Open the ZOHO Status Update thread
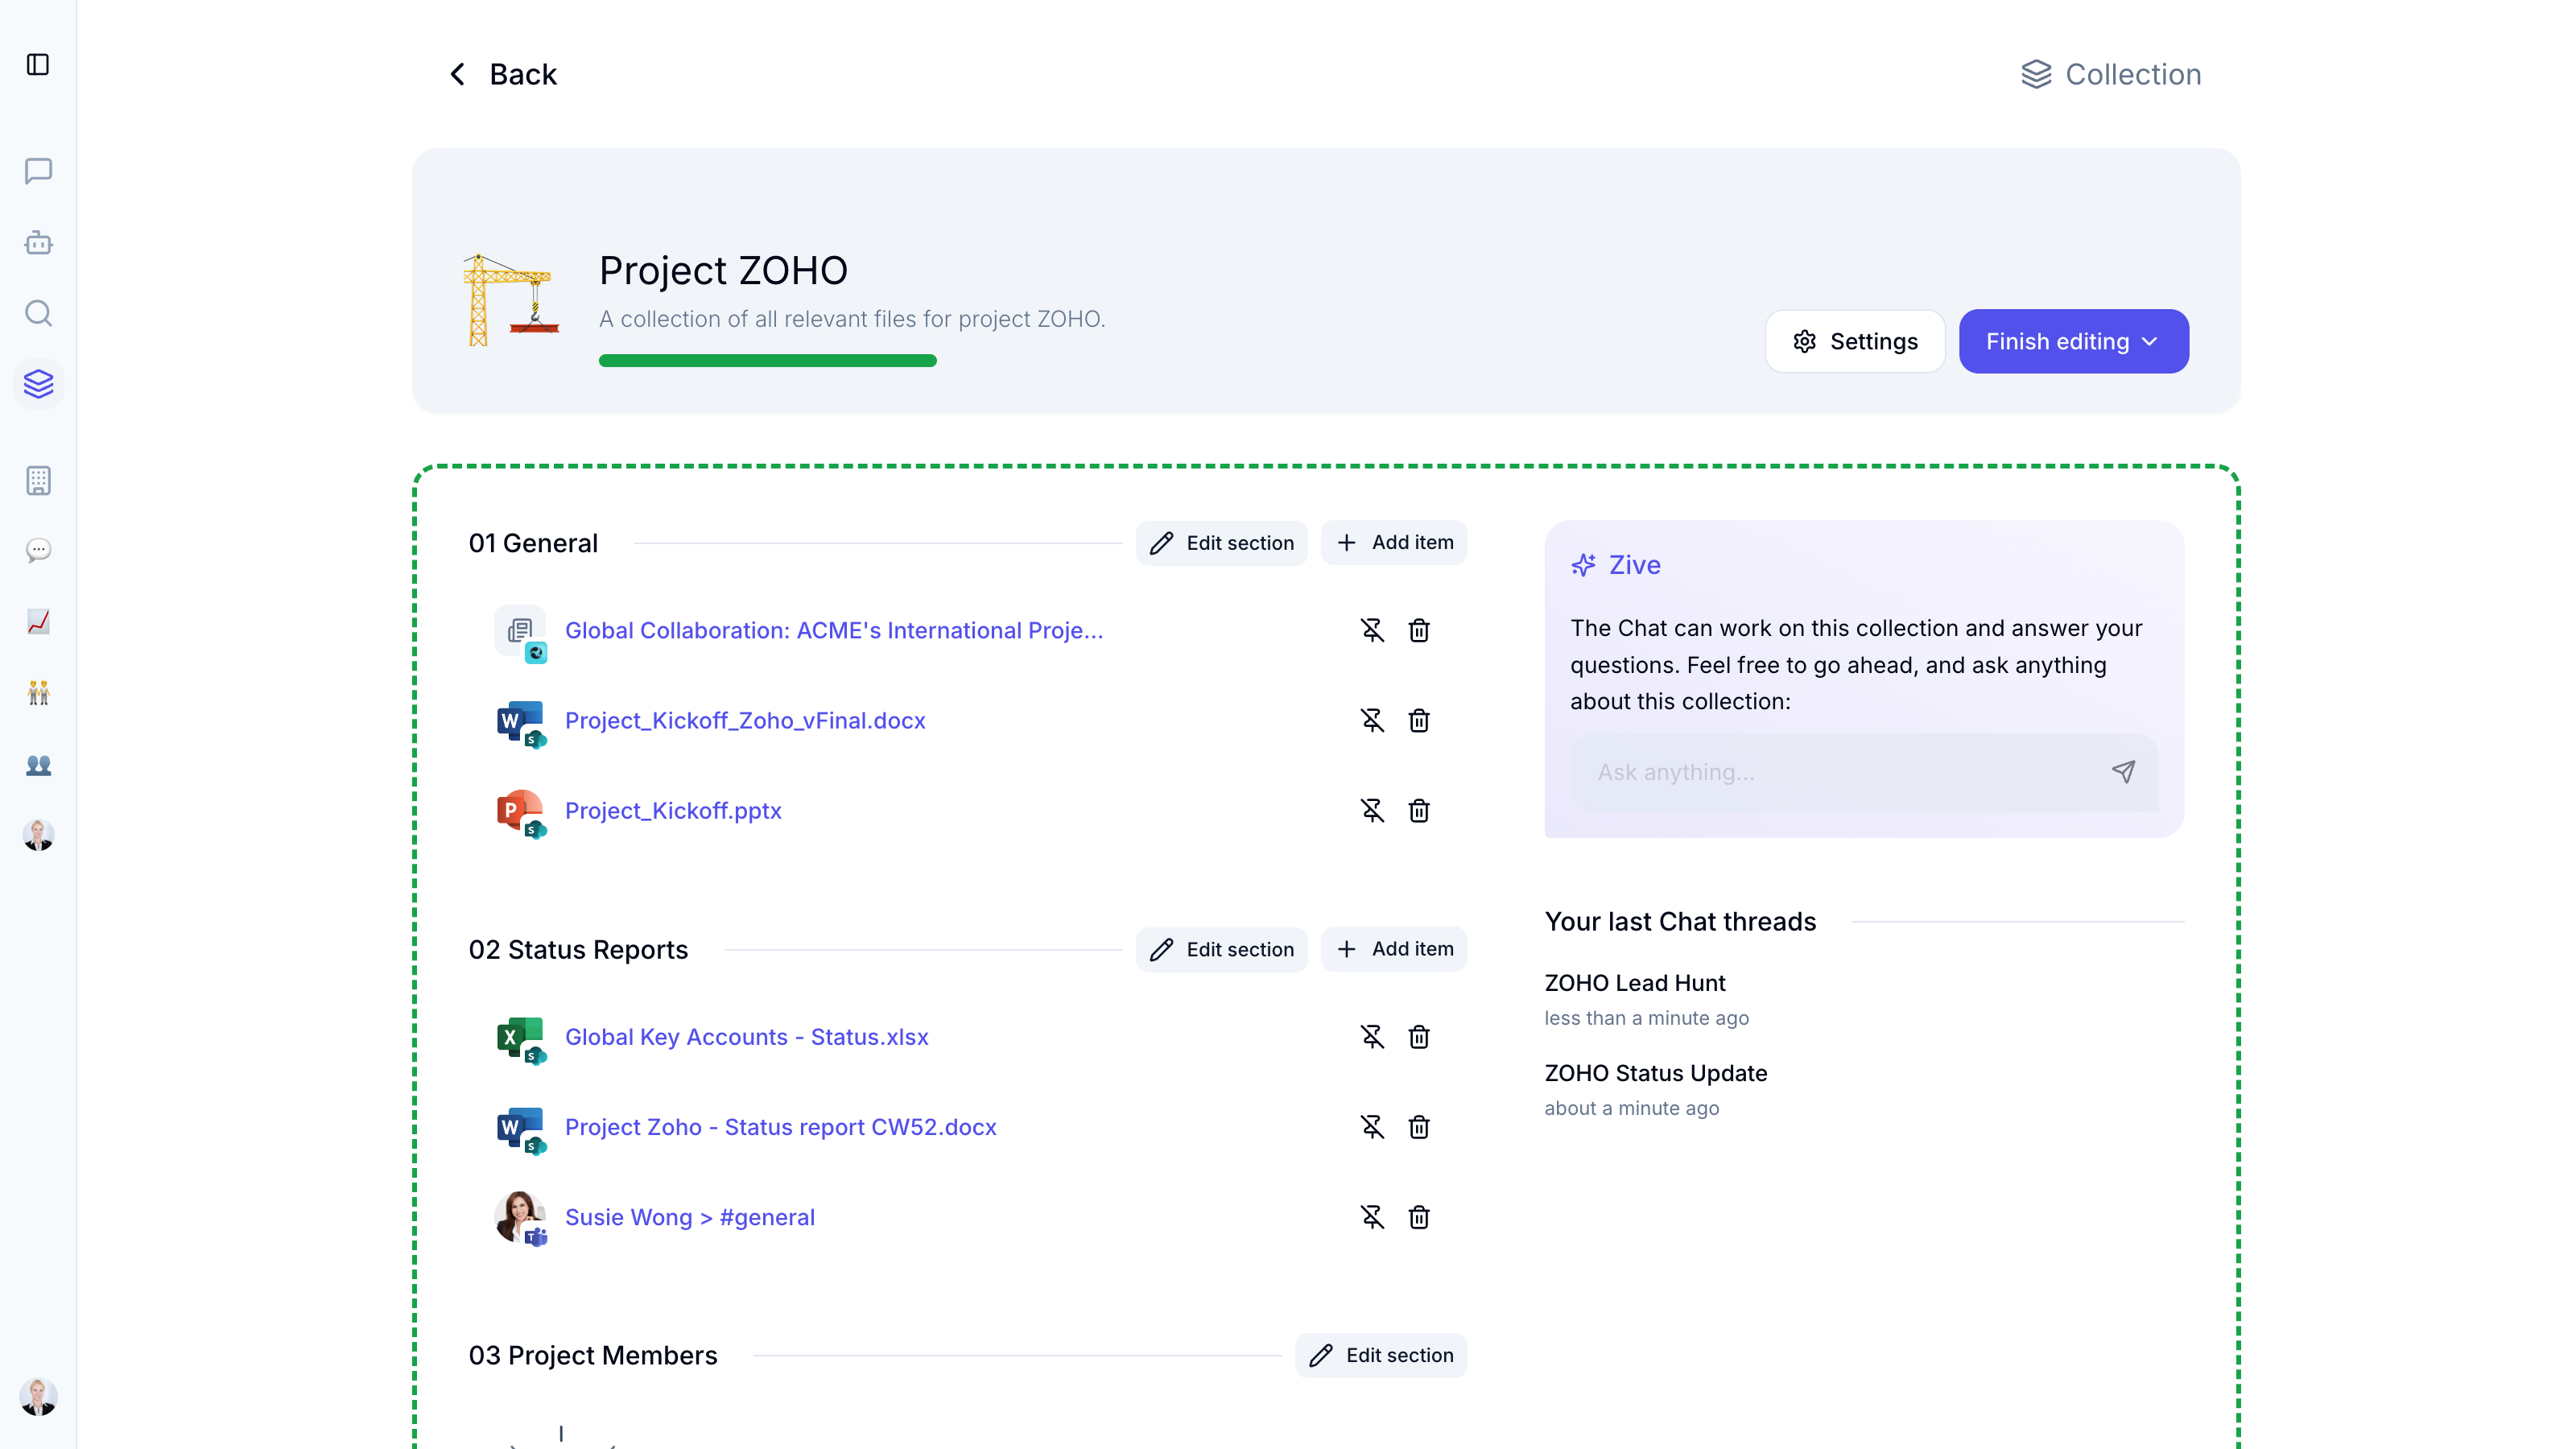 point(1655,1073)
